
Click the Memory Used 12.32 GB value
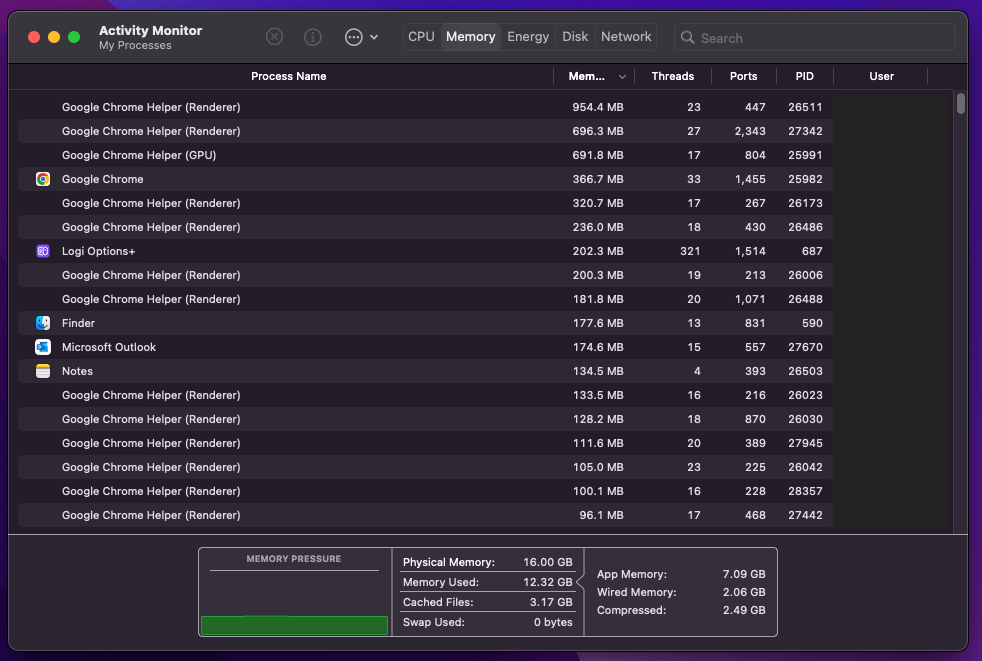point(547,582)
